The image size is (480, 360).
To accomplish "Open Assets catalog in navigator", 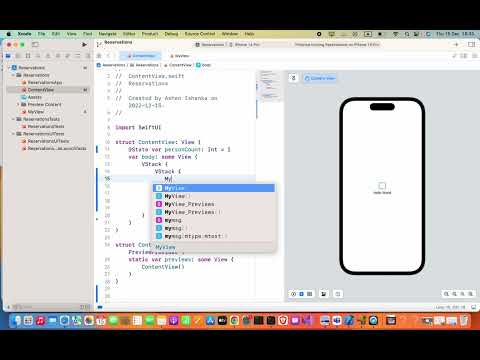I will coord(31,97).
